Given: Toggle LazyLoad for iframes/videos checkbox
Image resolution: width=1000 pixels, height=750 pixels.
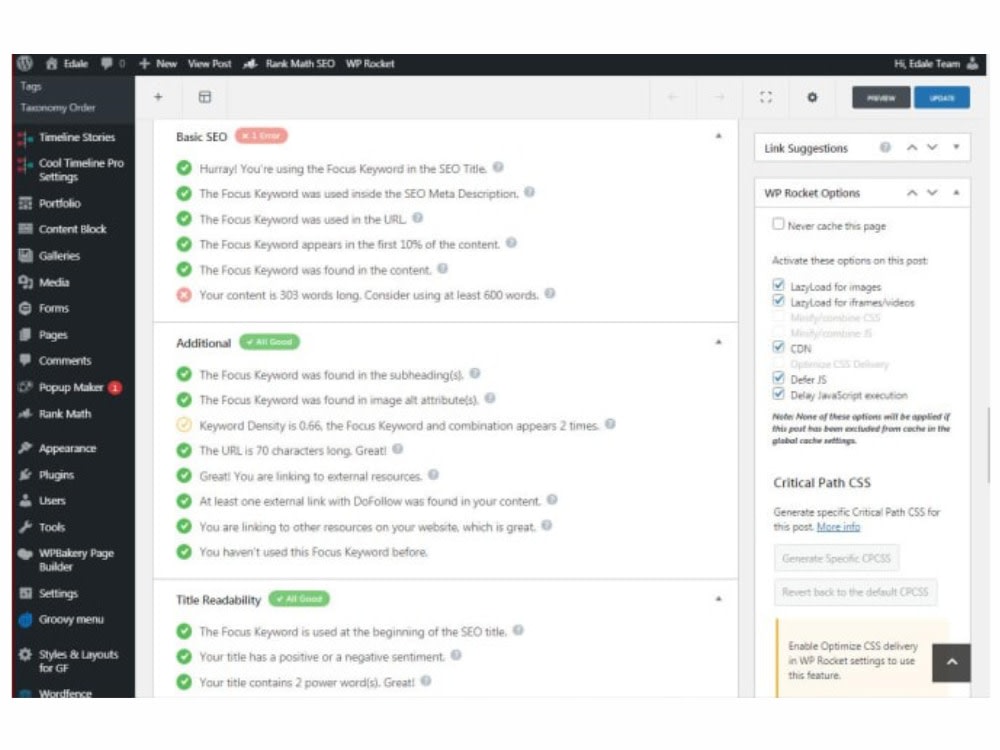Looking at the screenshot, I should pos(778,300).
